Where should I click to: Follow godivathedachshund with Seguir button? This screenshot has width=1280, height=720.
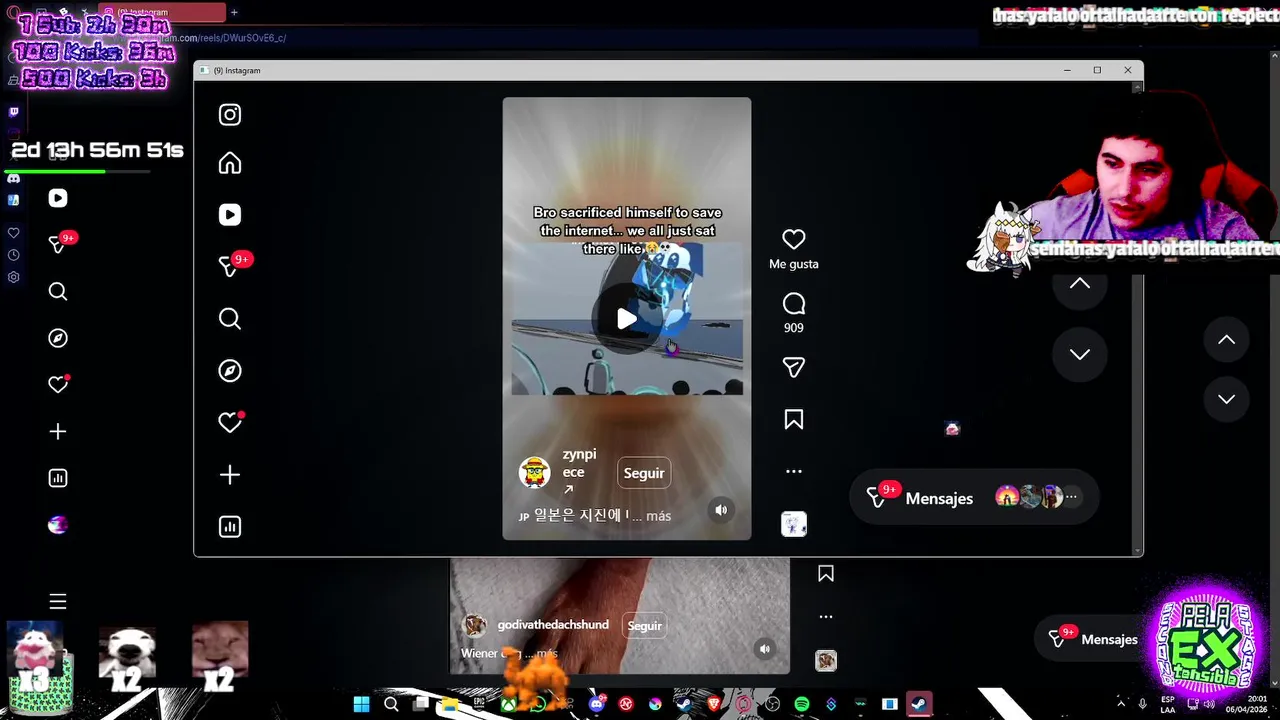pyautogui.click(x=645, y=626)
